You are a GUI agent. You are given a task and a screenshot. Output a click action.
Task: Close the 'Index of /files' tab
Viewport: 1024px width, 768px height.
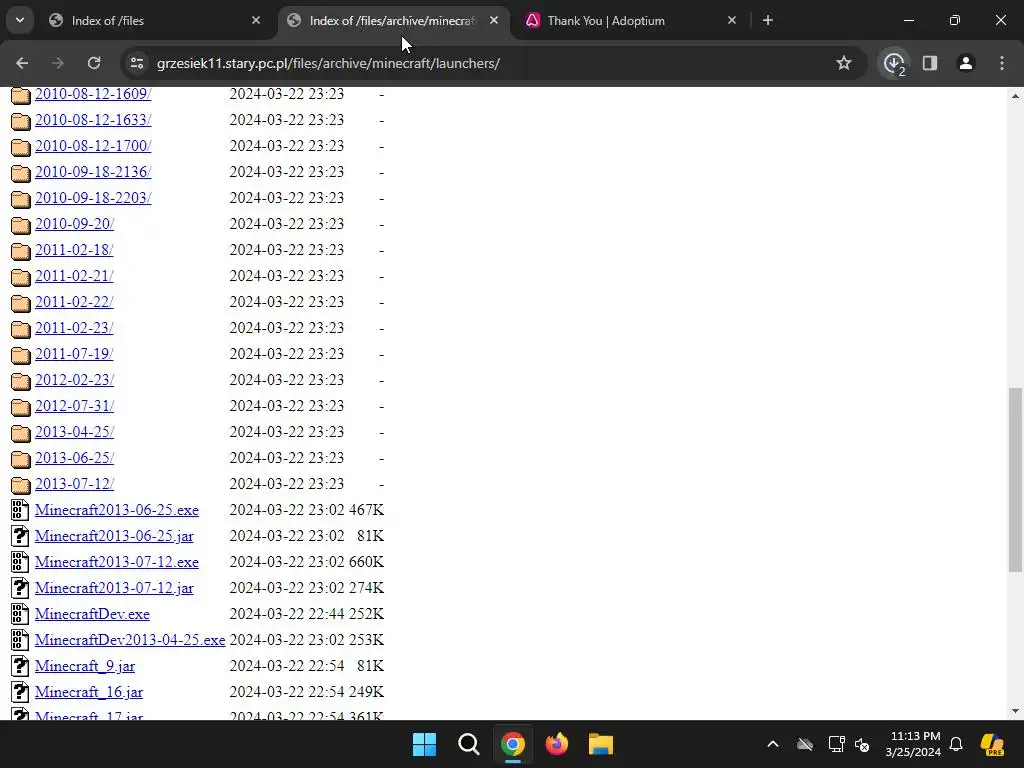tap(256, 20)
